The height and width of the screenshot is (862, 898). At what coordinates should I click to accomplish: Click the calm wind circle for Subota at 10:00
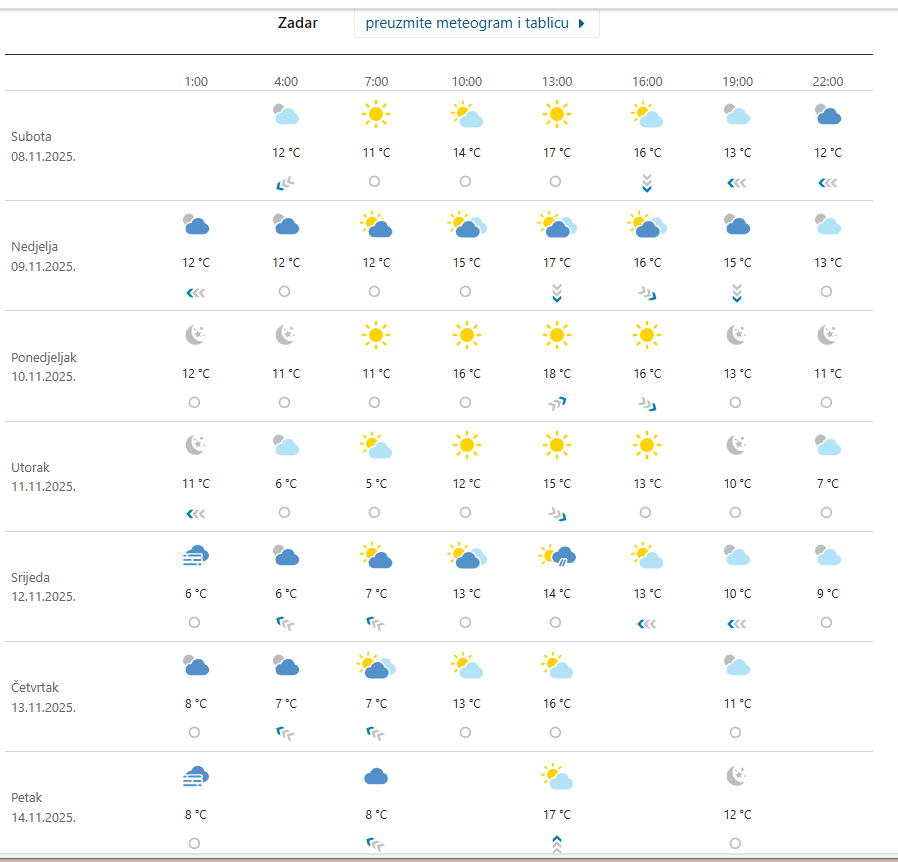pyautogui.click(x=466, y=182)
